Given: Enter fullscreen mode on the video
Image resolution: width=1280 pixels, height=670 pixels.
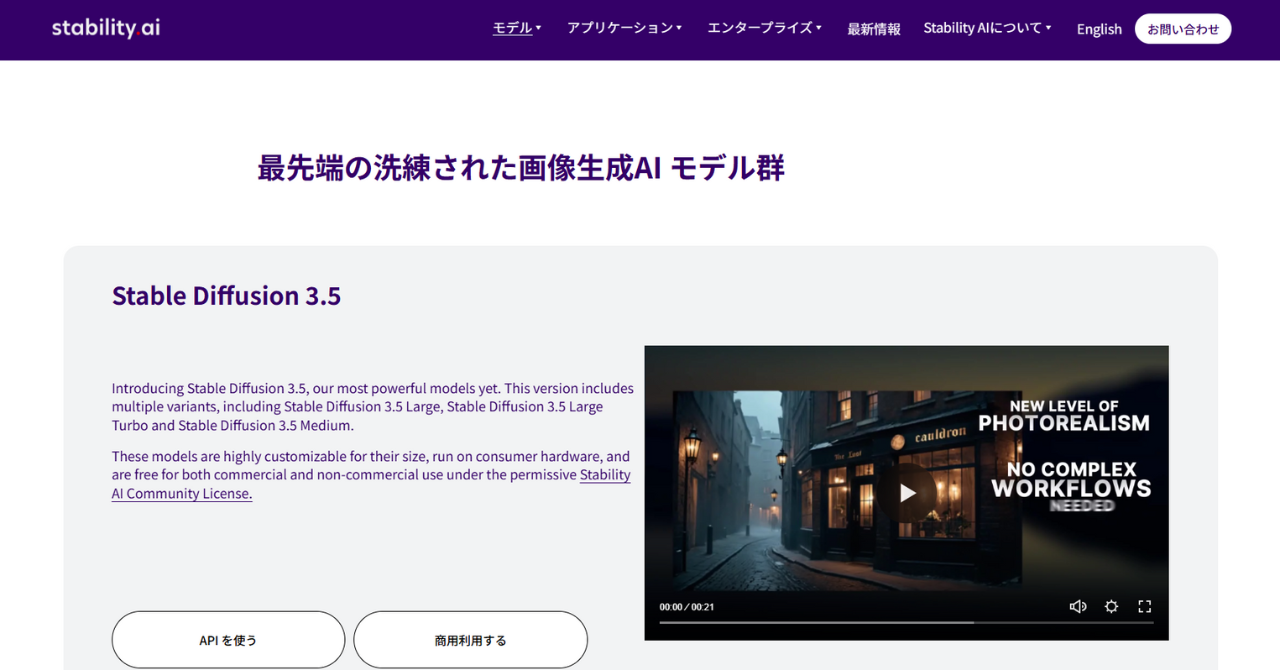Looking at the screenshot, I should tap(1145, 606).
